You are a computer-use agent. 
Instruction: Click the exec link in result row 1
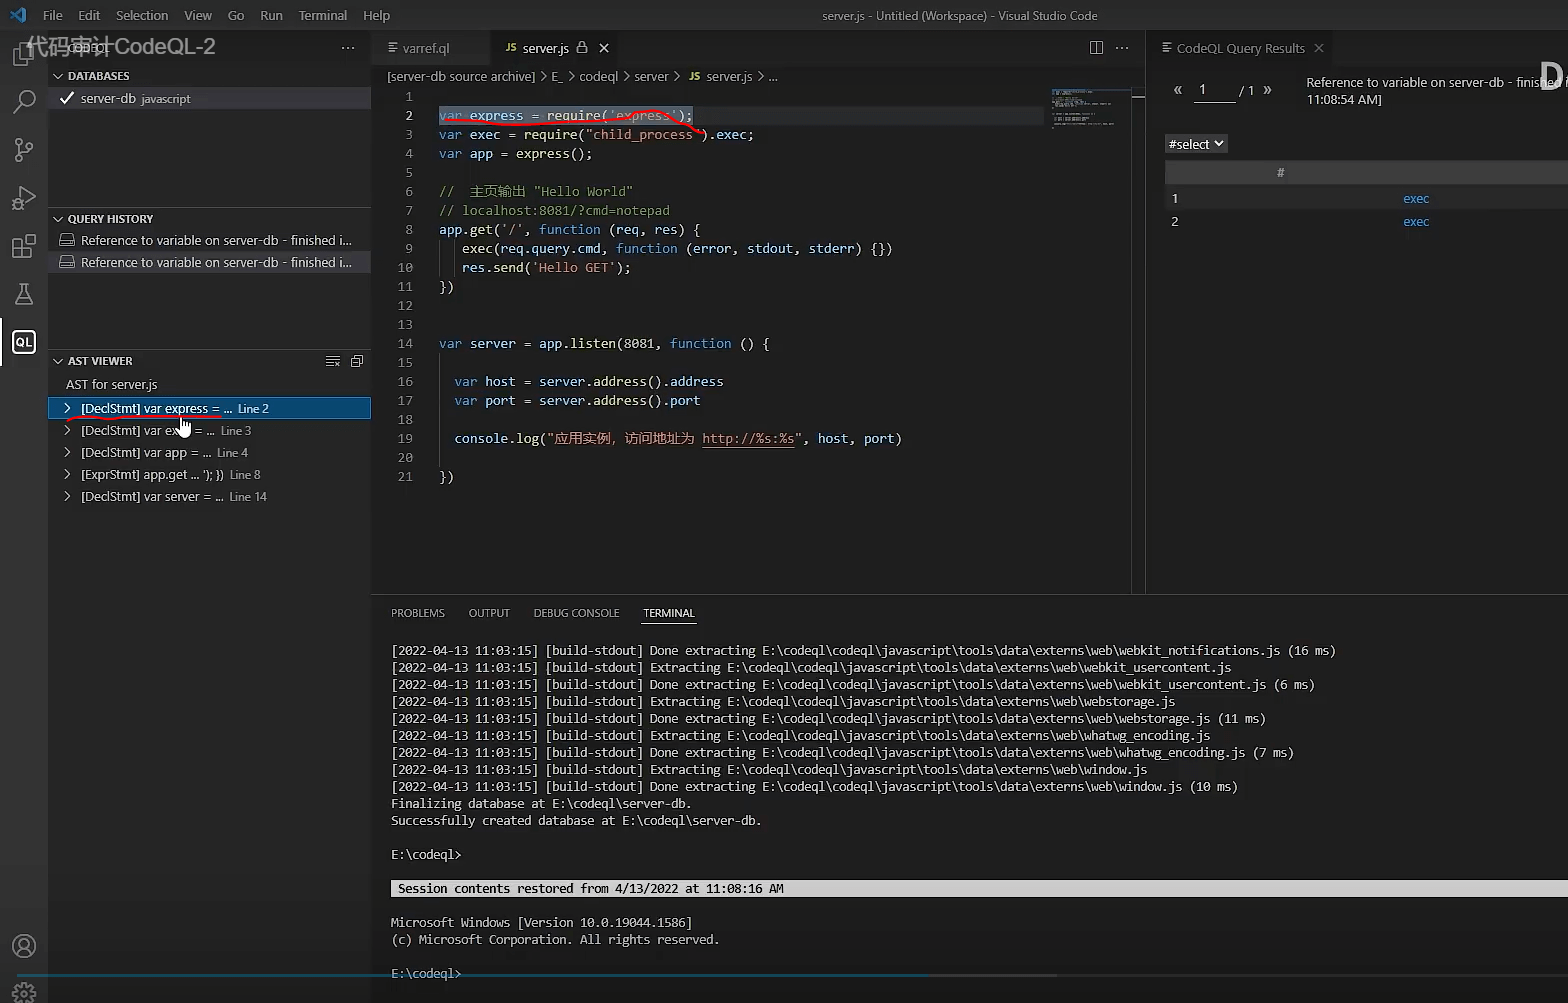(x=1416, y=199)
